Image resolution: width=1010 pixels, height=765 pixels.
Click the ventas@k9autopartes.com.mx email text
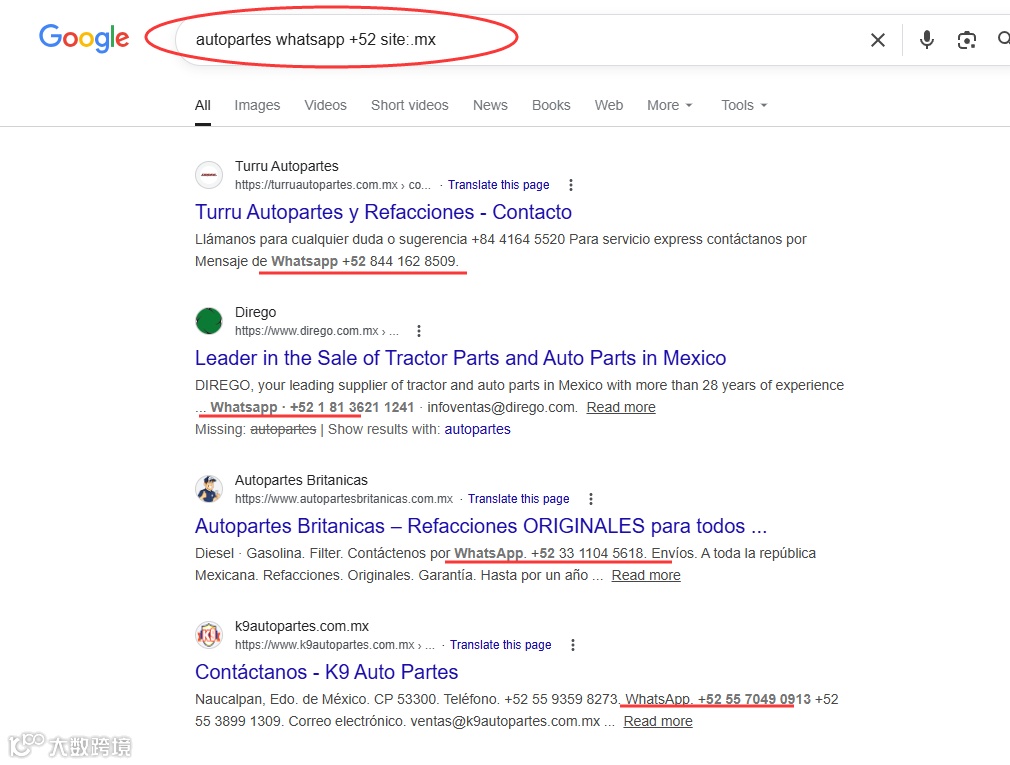505,722
